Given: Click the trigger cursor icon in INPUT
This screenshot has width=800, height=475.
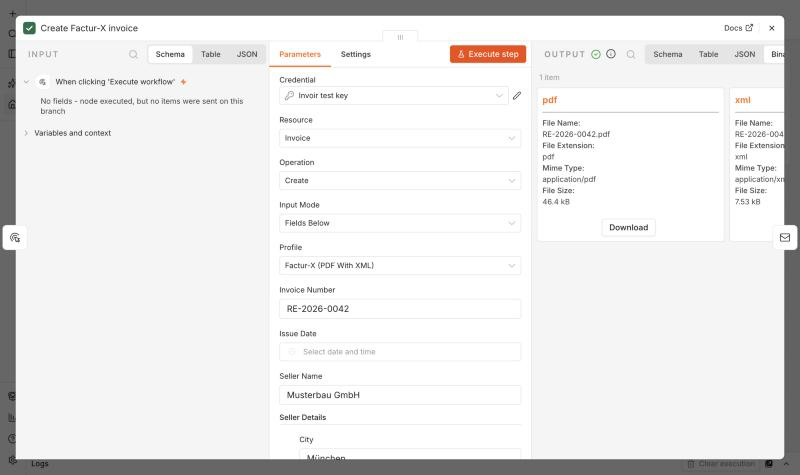Looking at the screenshot, I should click(43, 82).
